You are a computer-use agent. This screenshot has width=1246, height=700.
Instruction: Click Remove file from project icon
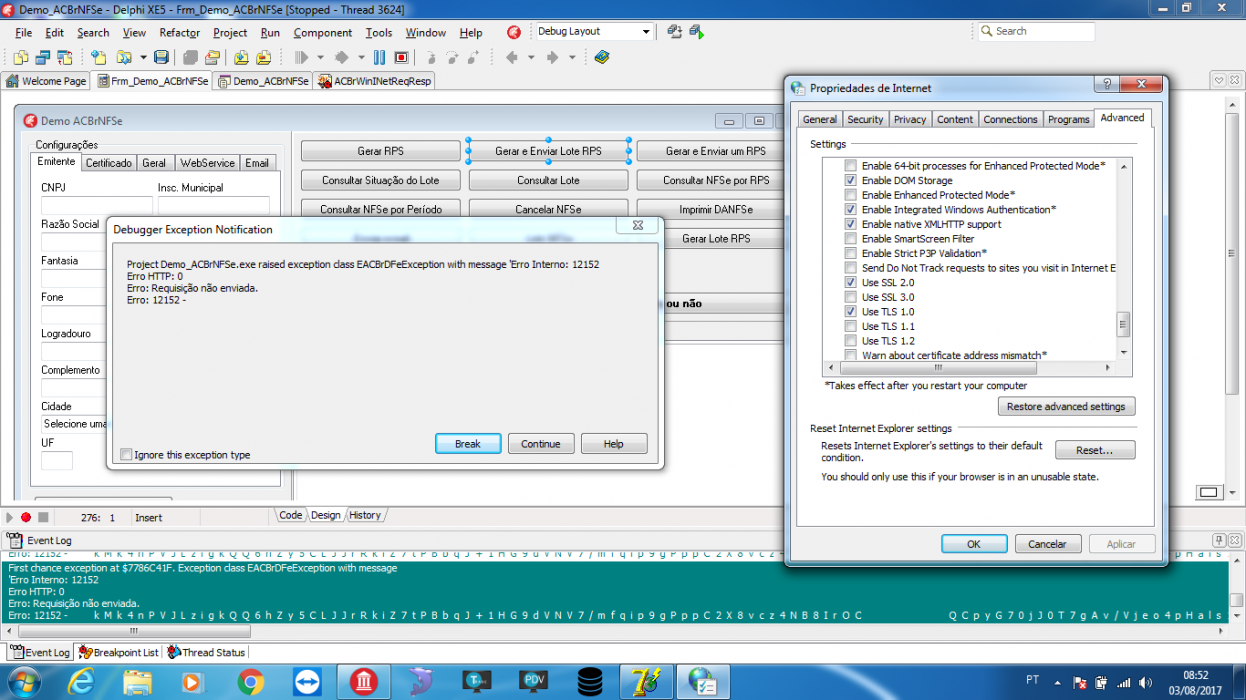(x=263, y=57)
